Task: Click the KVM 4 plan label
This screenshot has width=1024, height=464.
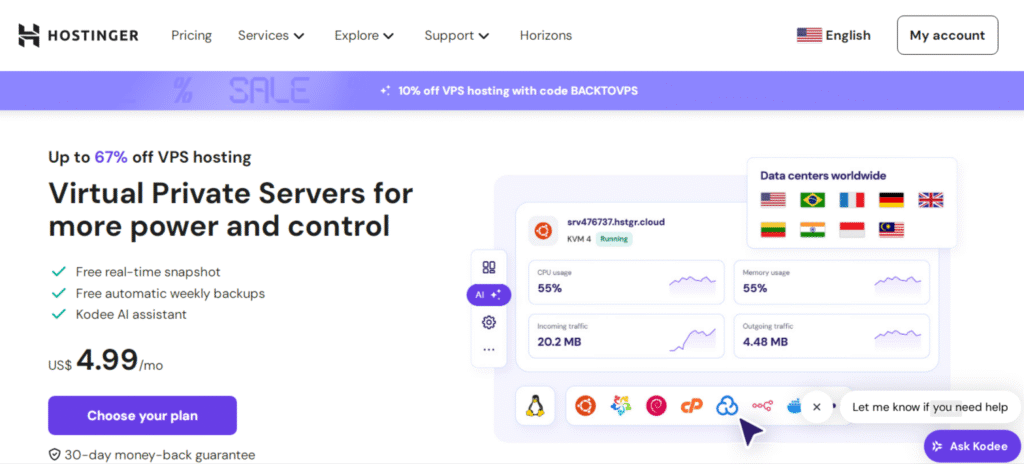Action: [x=579, y=239]
